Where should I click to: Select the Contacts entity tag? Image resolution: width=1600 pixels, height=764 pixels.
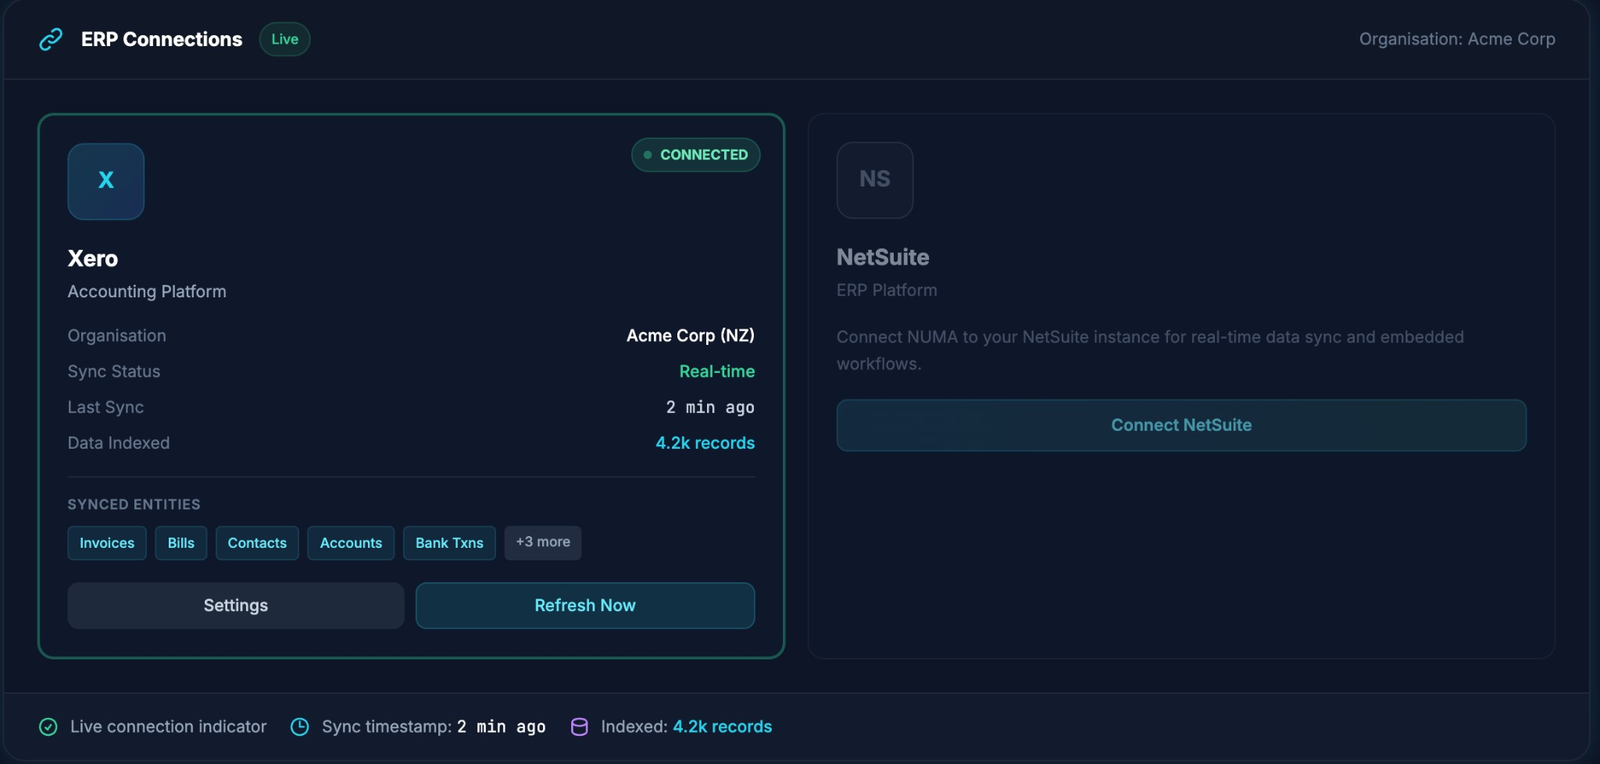(257, 543)
